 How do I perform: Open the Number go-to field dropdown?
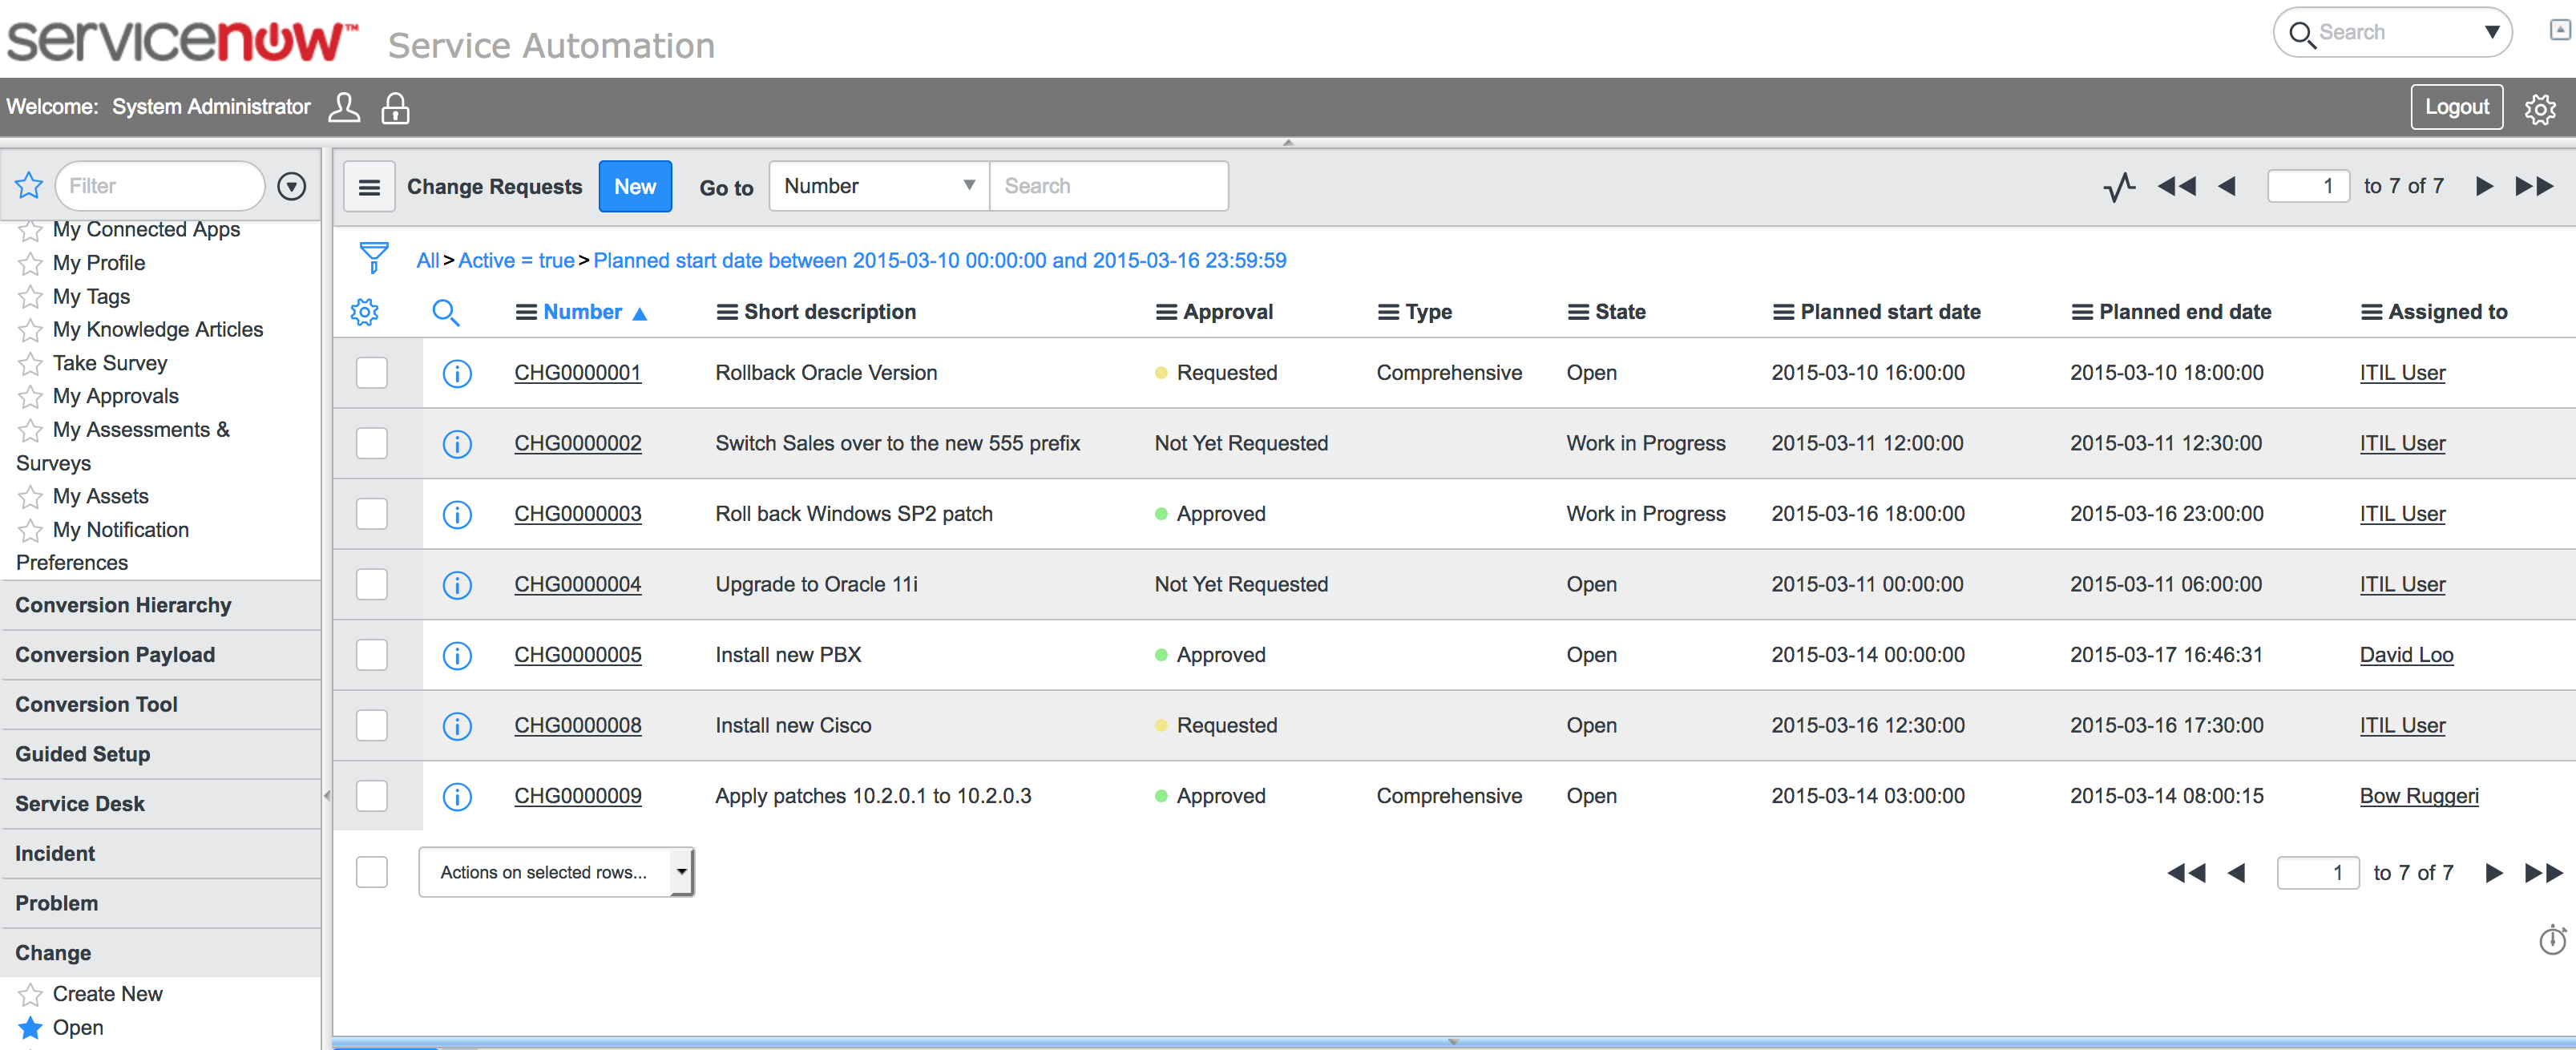[878, 186]
